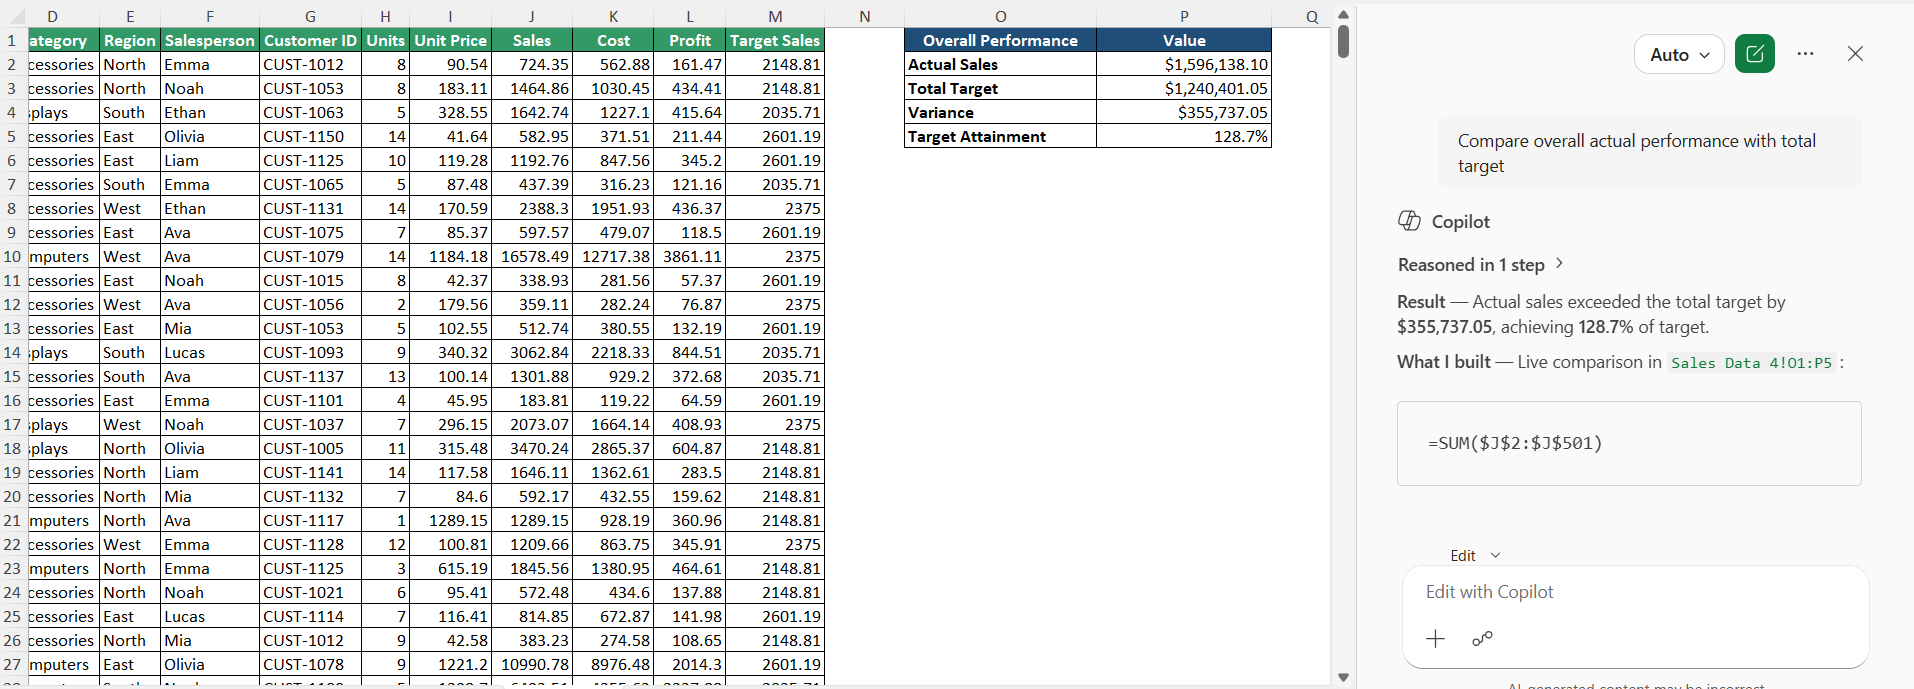Select column P header
The height and width of the screenshot is (689, 1914).
[1184, 16]
